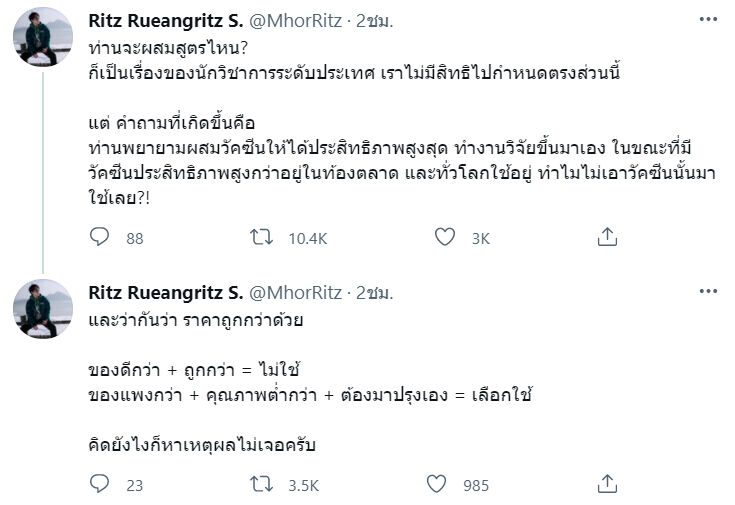Reply to the first tweet

(99, 237)
